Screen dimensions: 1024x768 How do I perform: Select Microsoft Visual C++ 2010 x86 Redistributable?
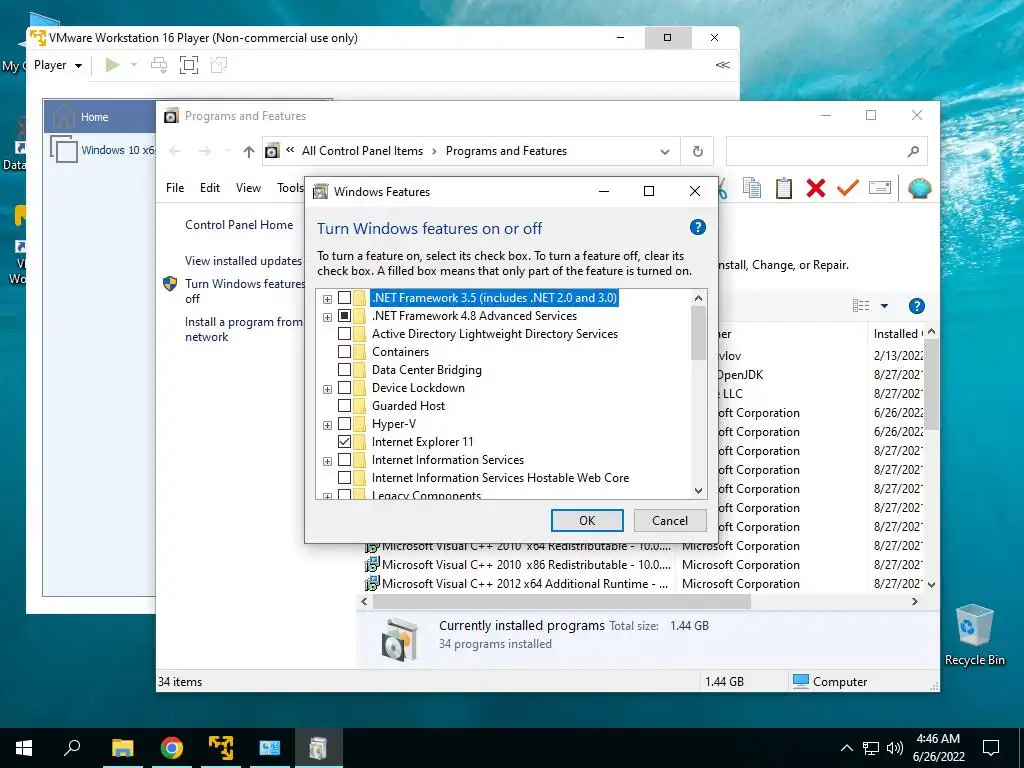tap(517, 565)
